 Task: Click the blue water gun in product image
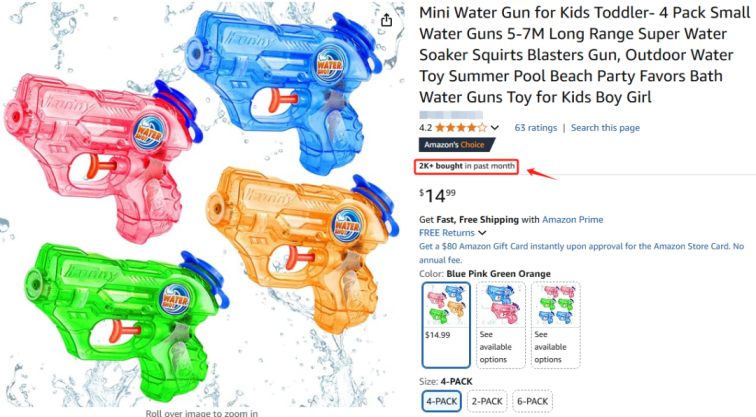pos(283,87)
